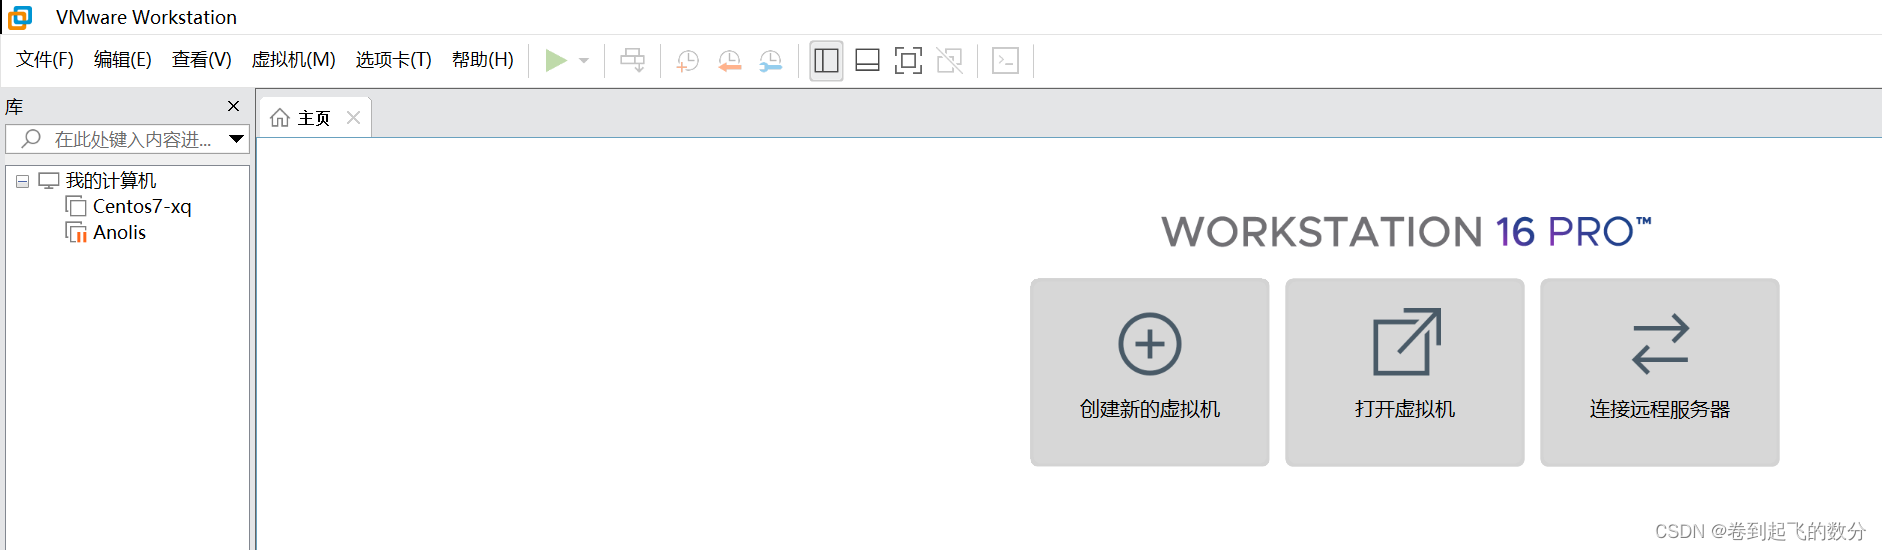Select 我的计算机 in the library tree
The width and height of the screenshot is (1882, 550).
111,181
